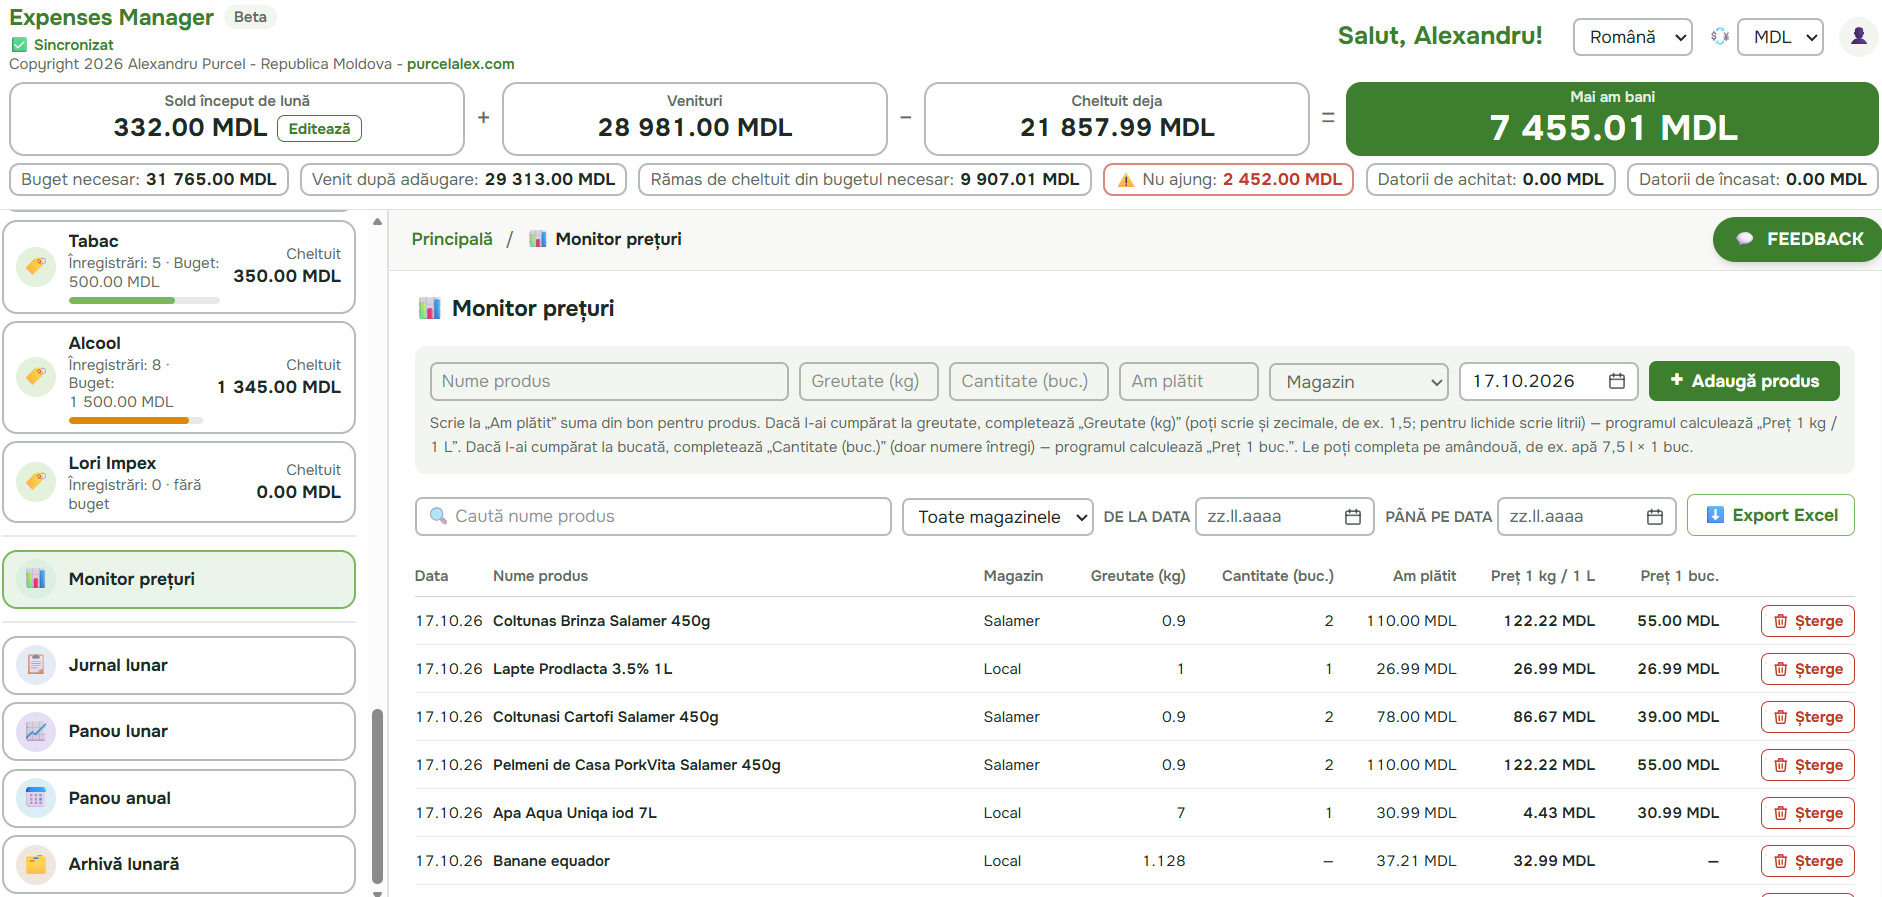Click the Monitor prețuri sidebar chart icon
Screen dimensions: 1882x897
[36, 579]
